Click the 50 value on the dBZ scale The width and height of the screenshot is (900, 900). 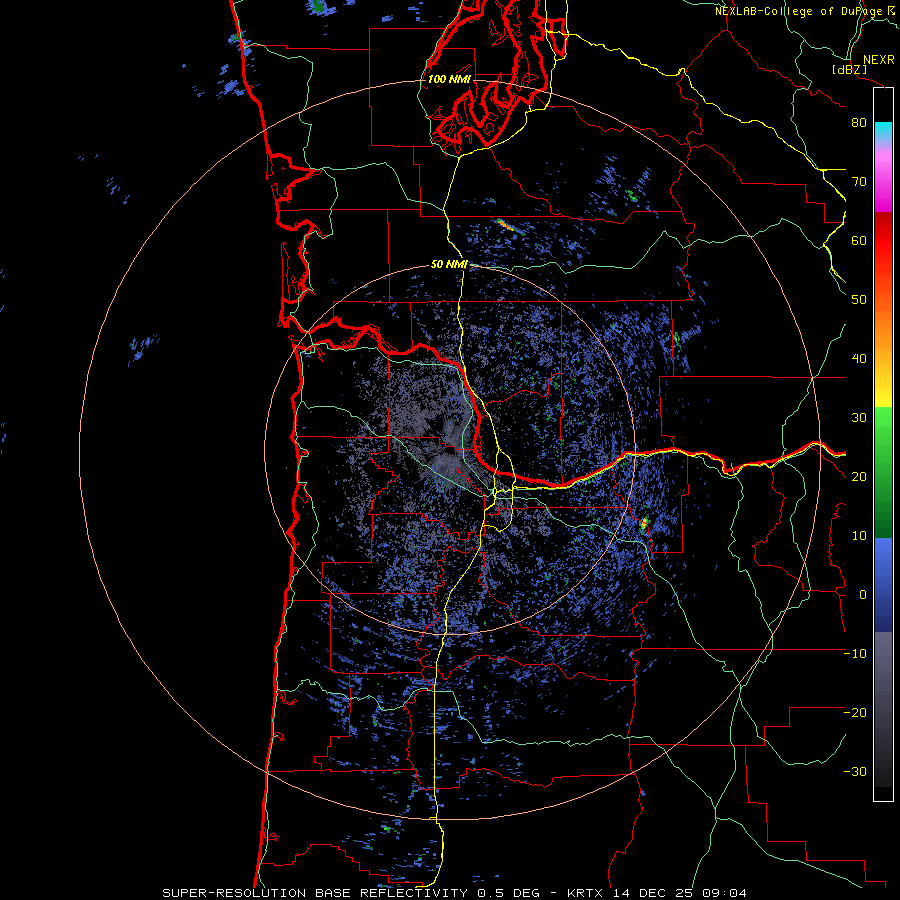(x=859, y=300)
